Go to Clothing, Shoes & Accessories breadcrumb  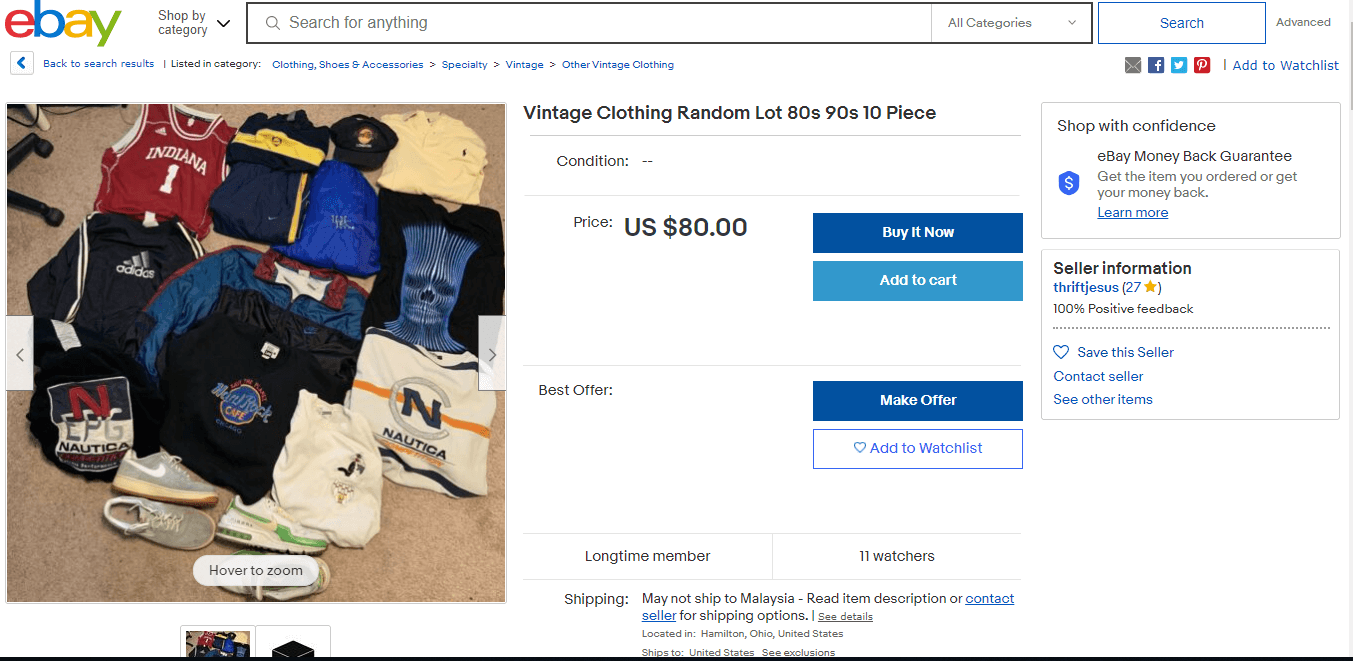click(x=347, y=65)
